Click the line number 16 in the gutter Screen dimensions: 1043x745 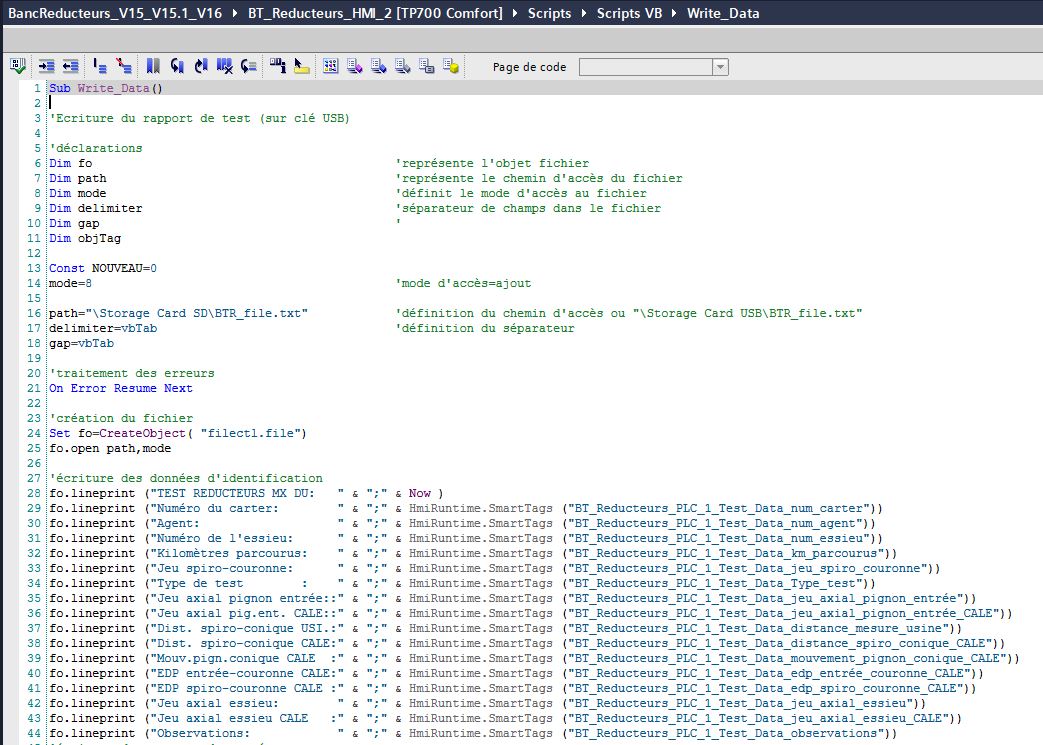click(x=34, y=313)
